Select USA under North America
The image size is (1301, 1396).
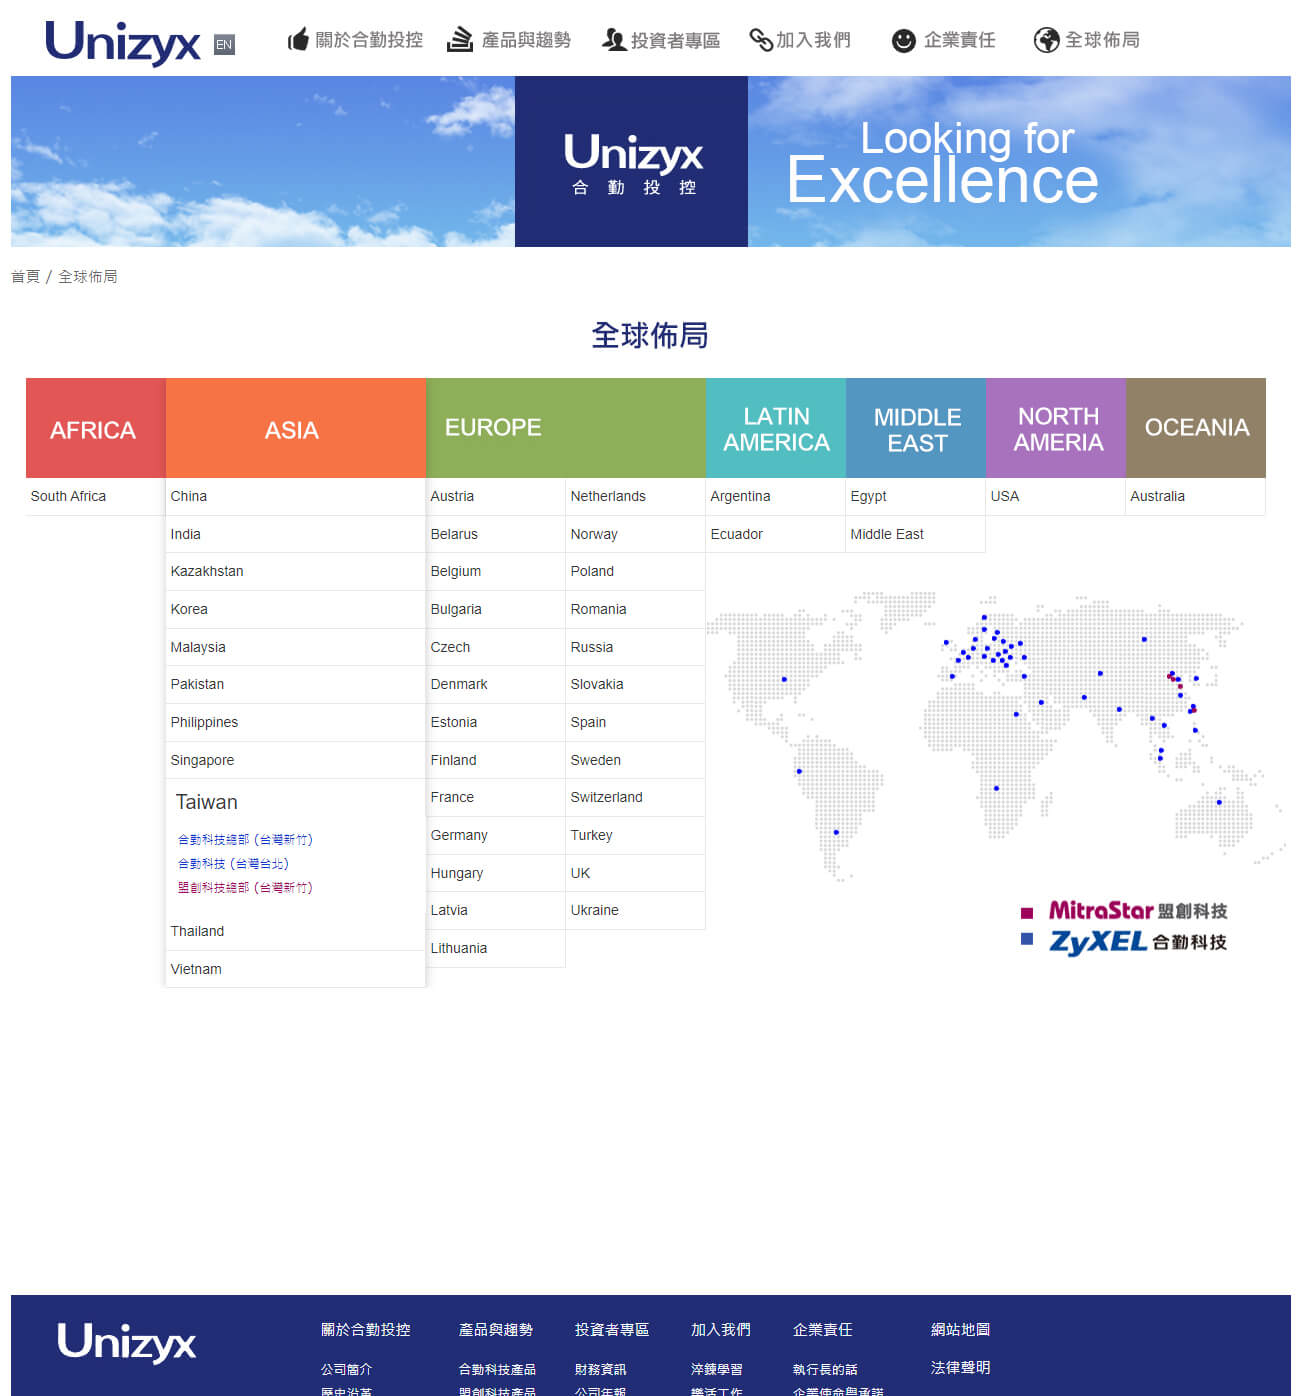pyautogui.click(x=1056, y=497)
